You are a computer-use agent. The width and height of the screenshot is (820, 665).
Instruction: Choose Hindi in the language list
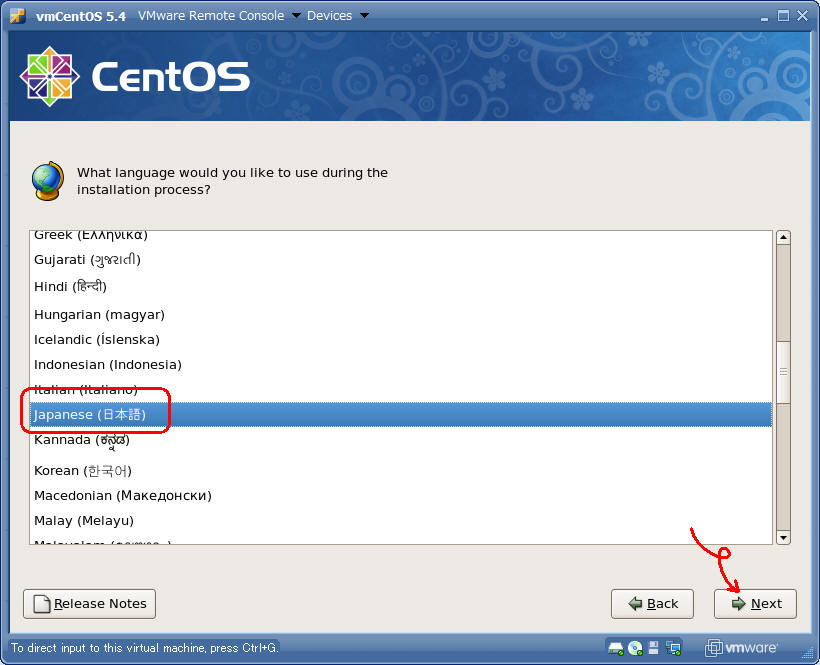point(70,287)
